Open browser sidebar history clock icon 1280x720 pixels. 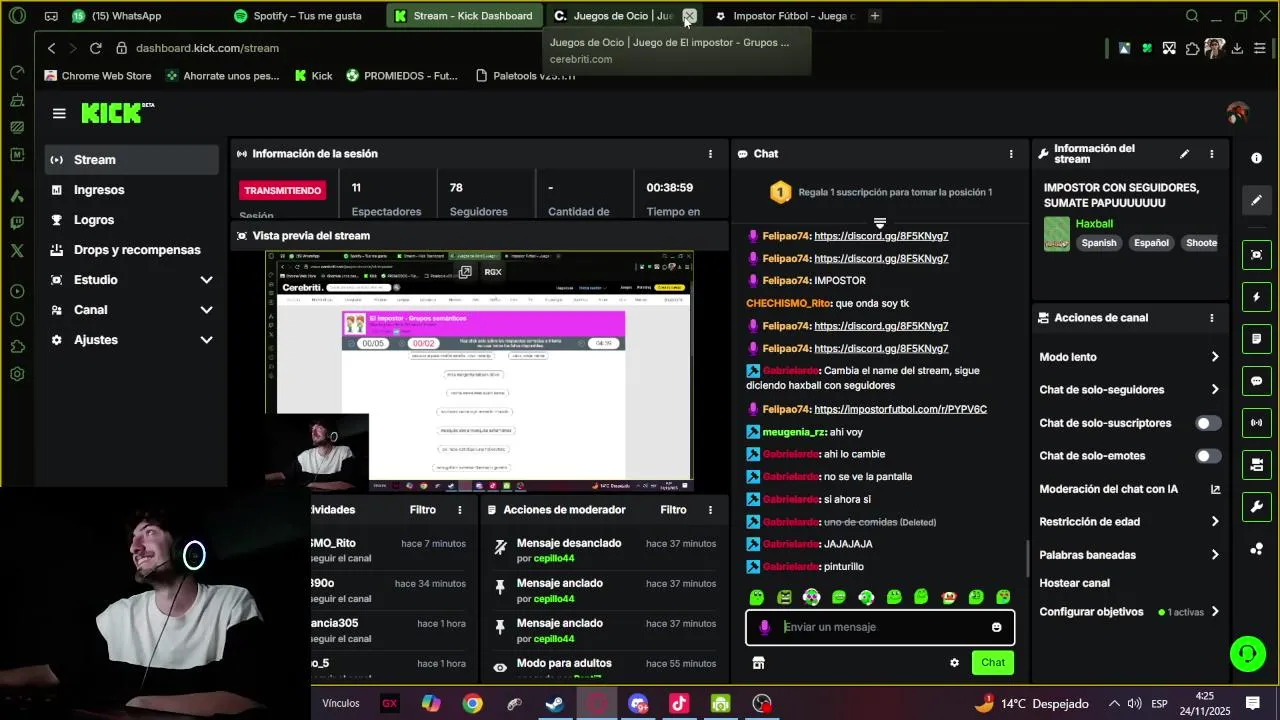tap(17, 319)
